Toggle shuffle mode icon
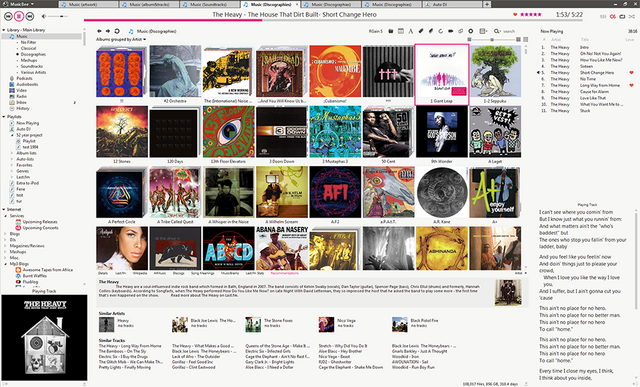Screen dimensions: 640x387 (x=631, y=16)
